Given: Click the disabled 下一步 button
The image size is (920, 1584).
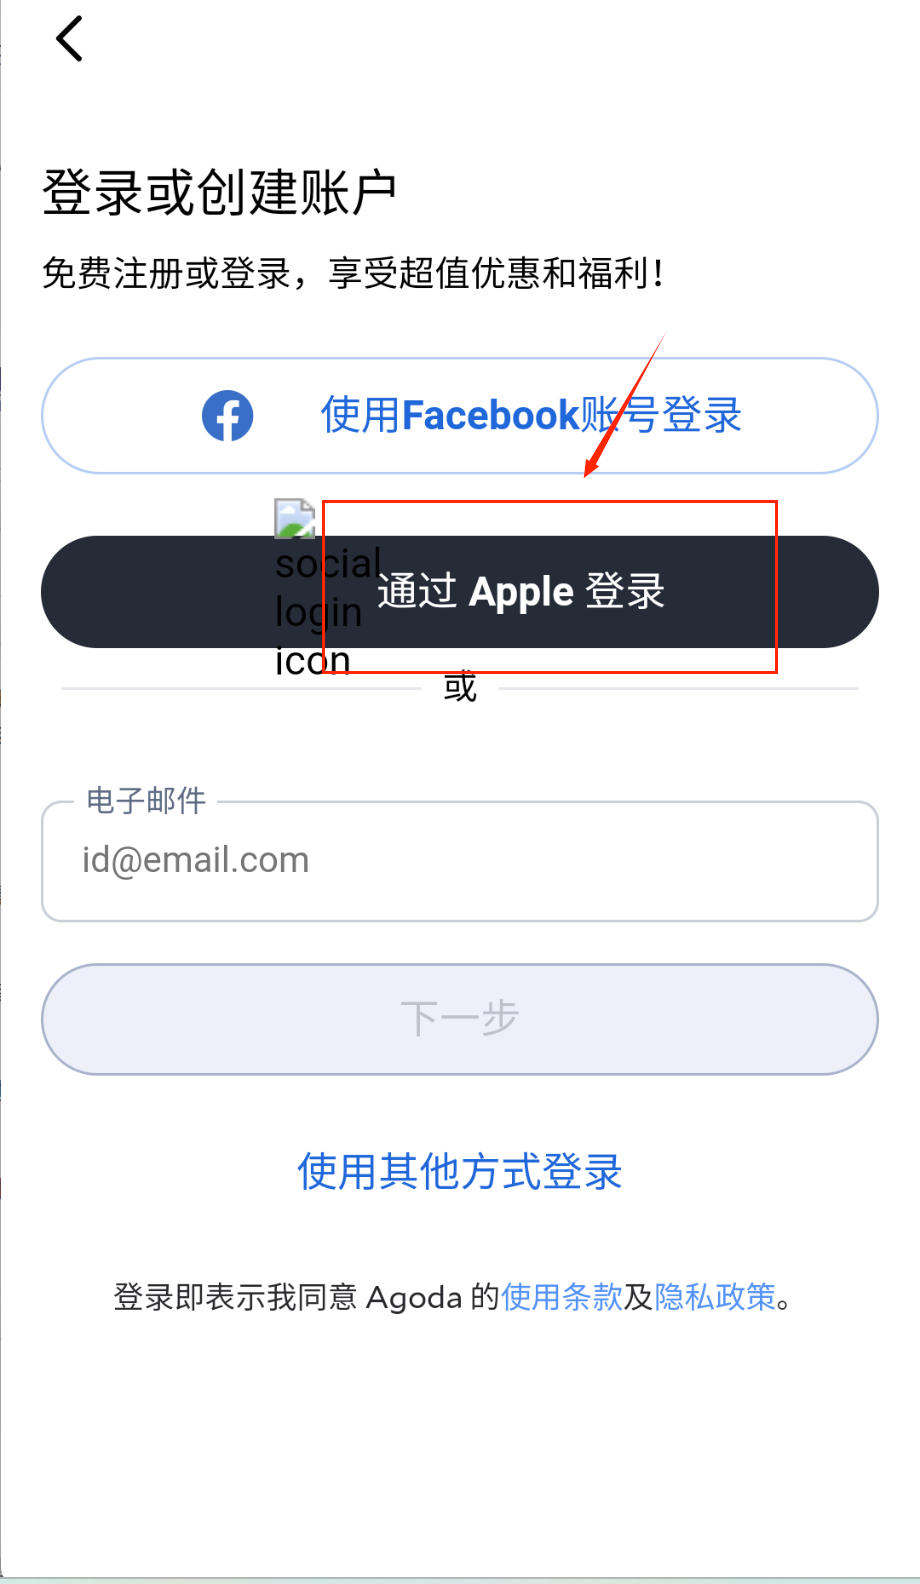Looking at the screenshot, I should tap(460, 1019).
